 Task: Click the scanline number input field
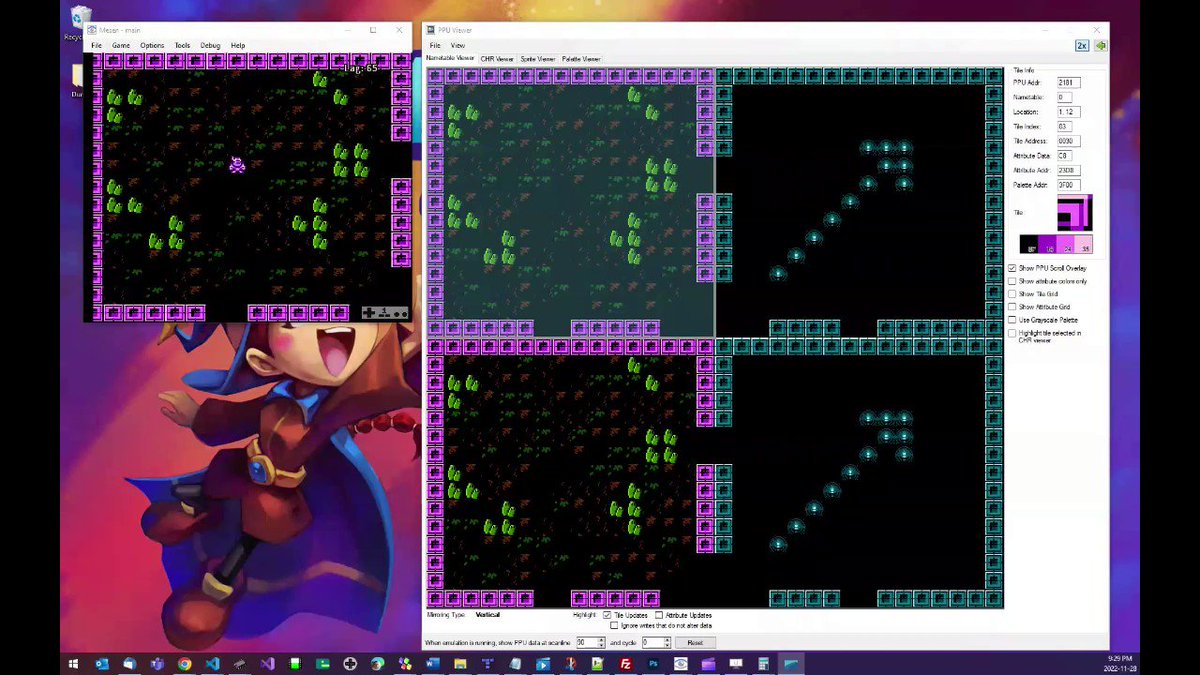587,642
